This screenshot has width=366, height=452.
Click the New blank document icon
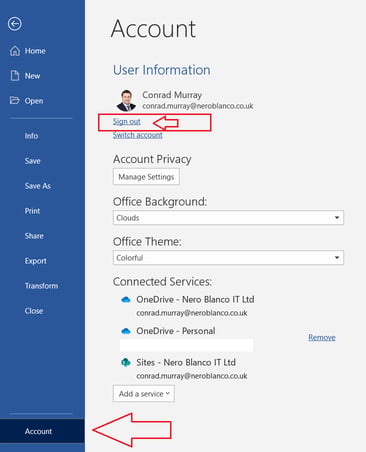pyautogui.click(x=15, y=76)
